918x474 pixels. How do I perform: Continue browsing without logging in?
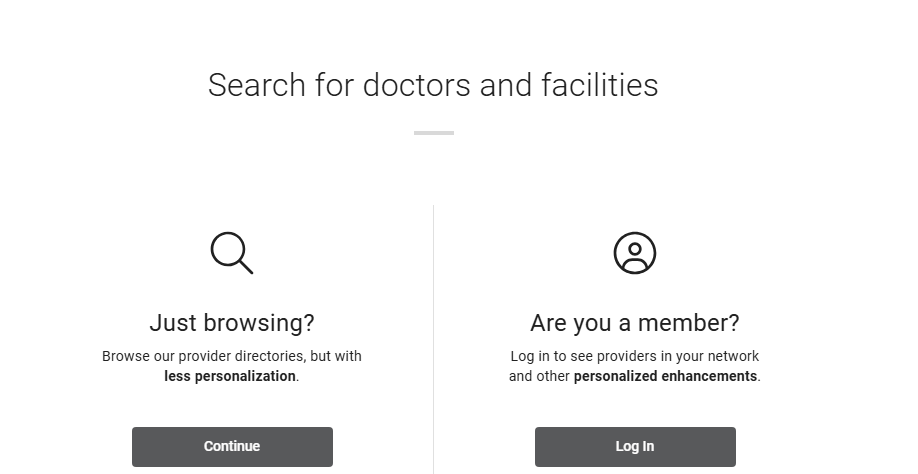(x=232, y=446)
